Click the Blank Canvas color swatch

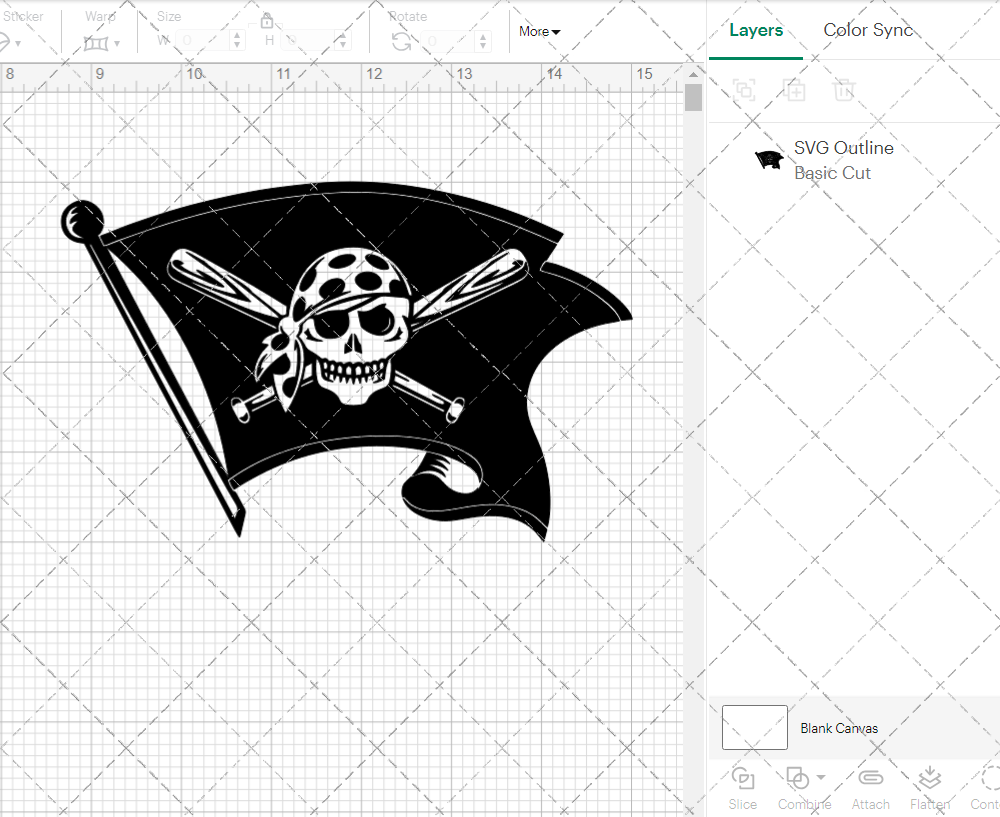(754, 728)
